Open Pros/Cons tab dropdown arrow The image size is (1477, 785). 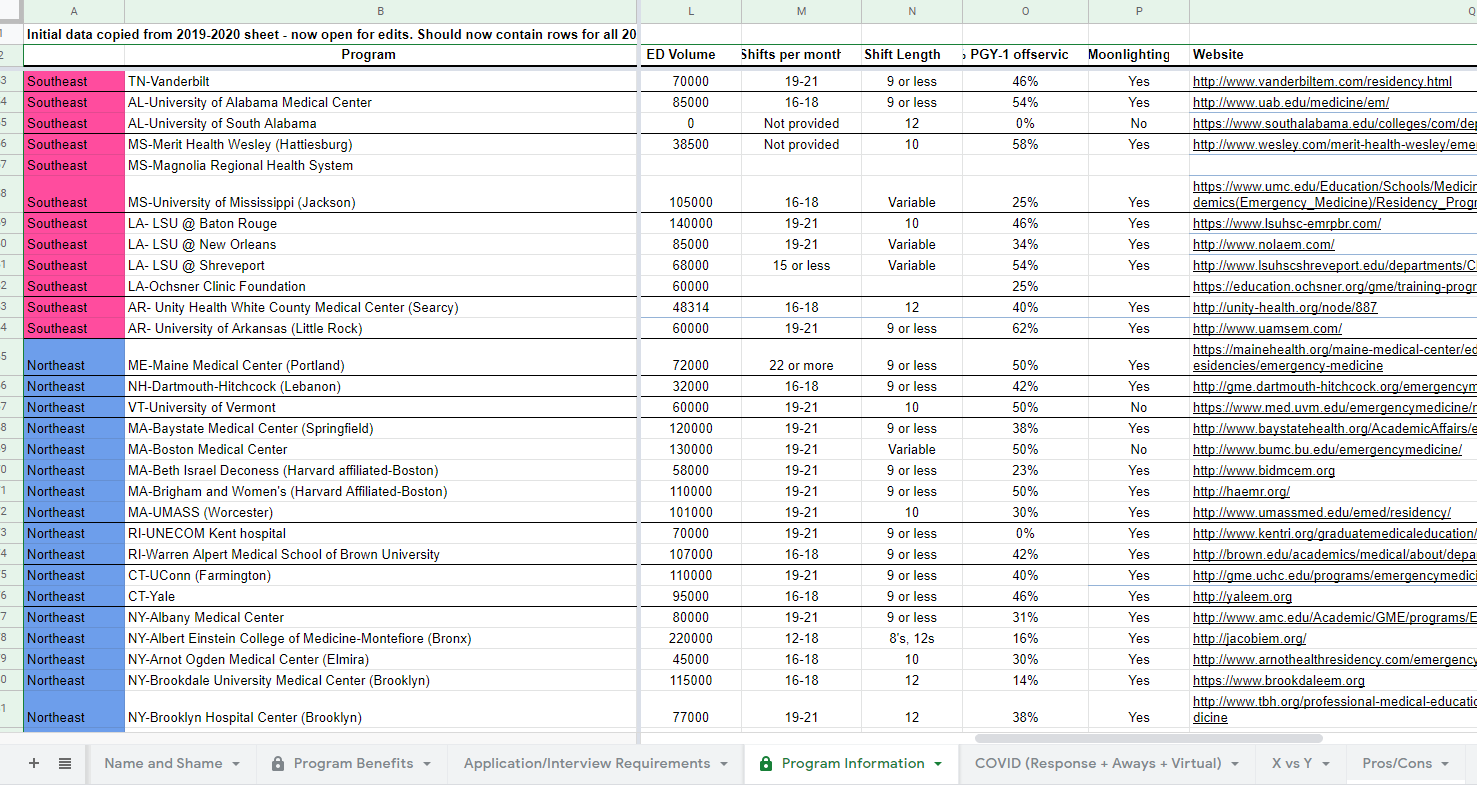point(1444,764)
